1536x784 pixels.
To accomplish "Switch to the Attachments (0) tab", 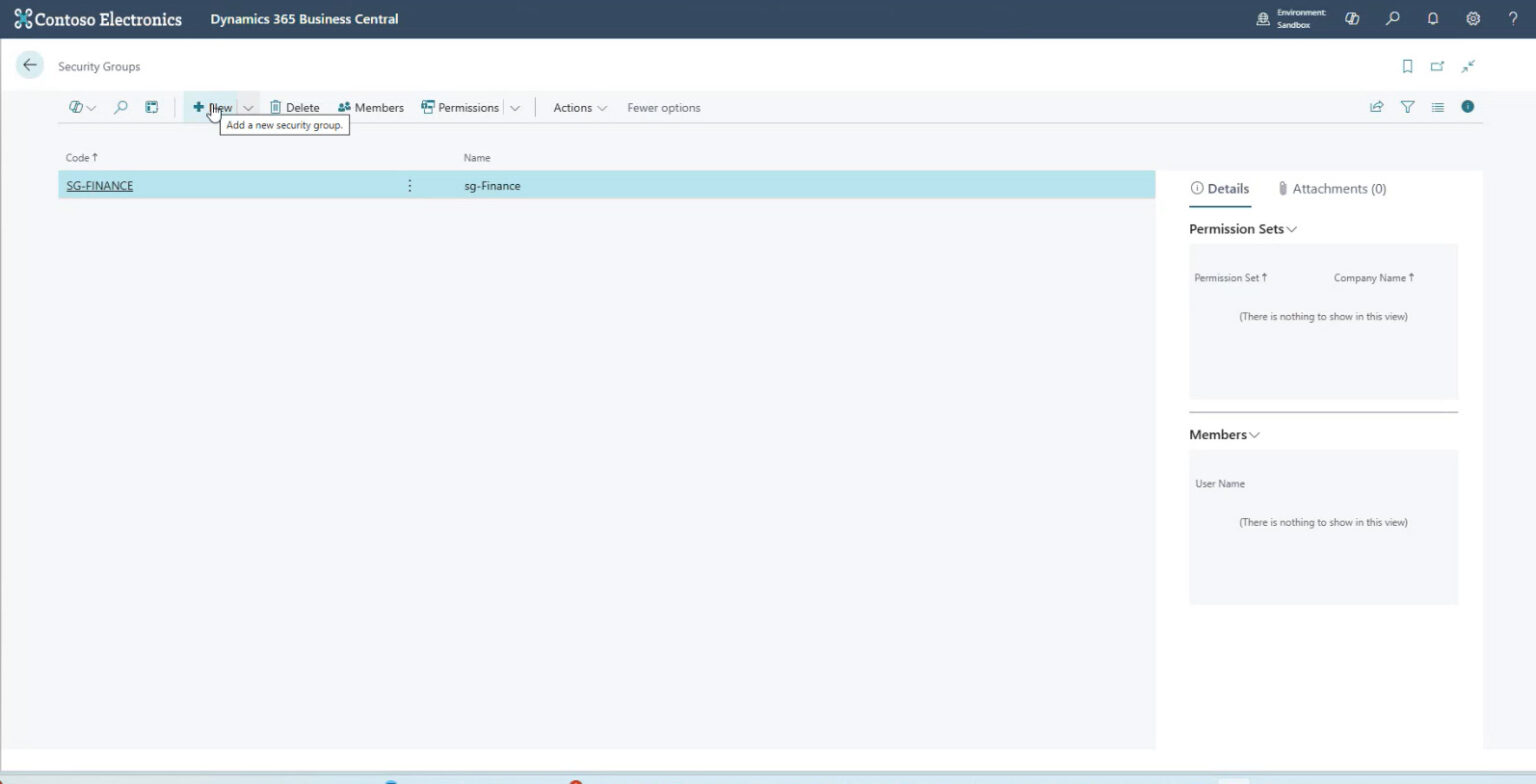I will coord(1332,188).
